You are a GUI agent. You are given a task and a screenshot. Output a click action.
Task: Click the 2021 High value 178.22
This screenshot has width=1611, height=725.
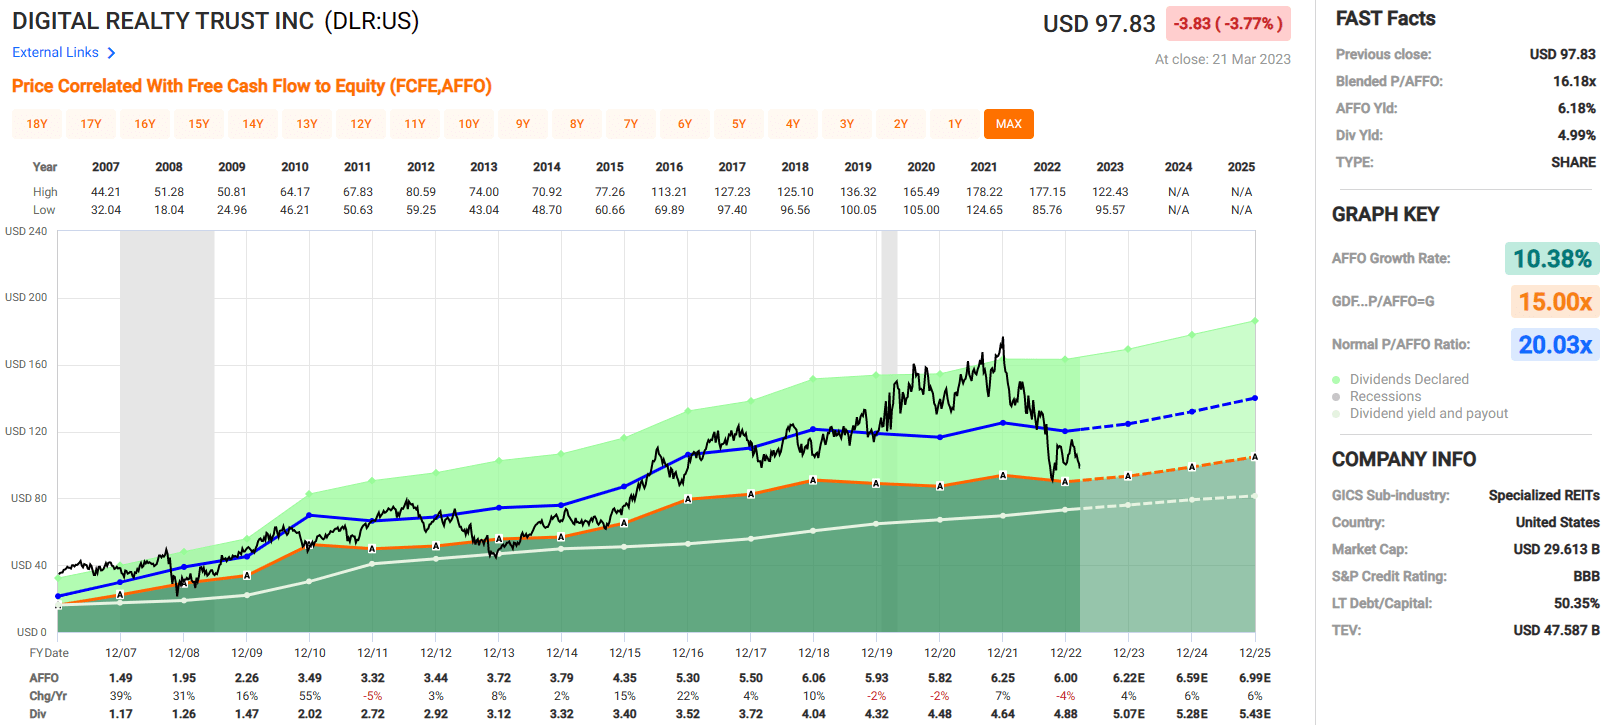(x=984, y=192)
